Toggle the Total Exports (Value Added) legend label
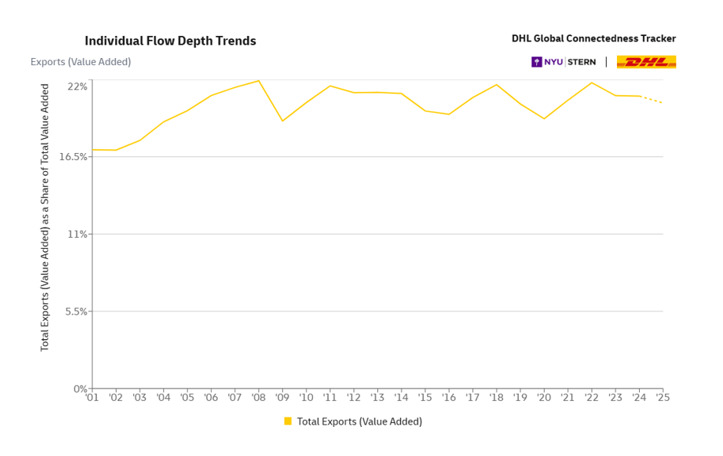The width and height of the screenshot is (723, 456). (359, 421)
